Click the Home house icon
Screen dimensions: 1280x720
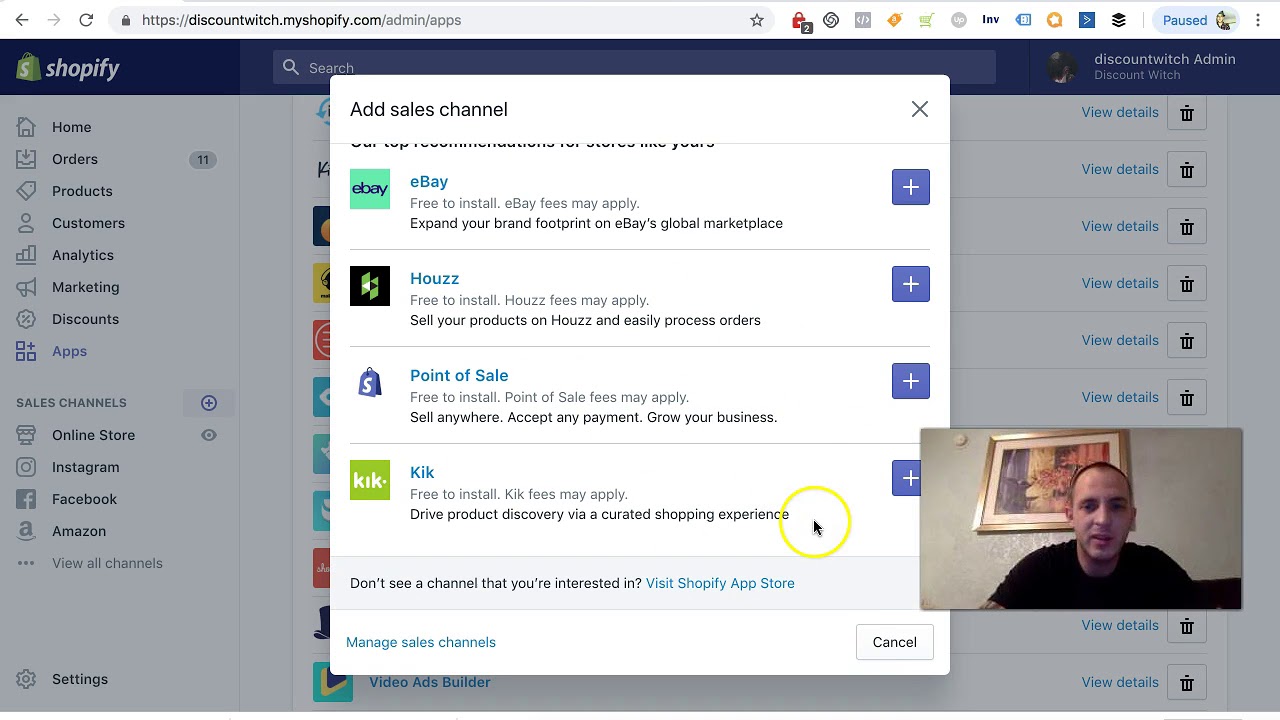pyautogui.click(x=26, y=127)
